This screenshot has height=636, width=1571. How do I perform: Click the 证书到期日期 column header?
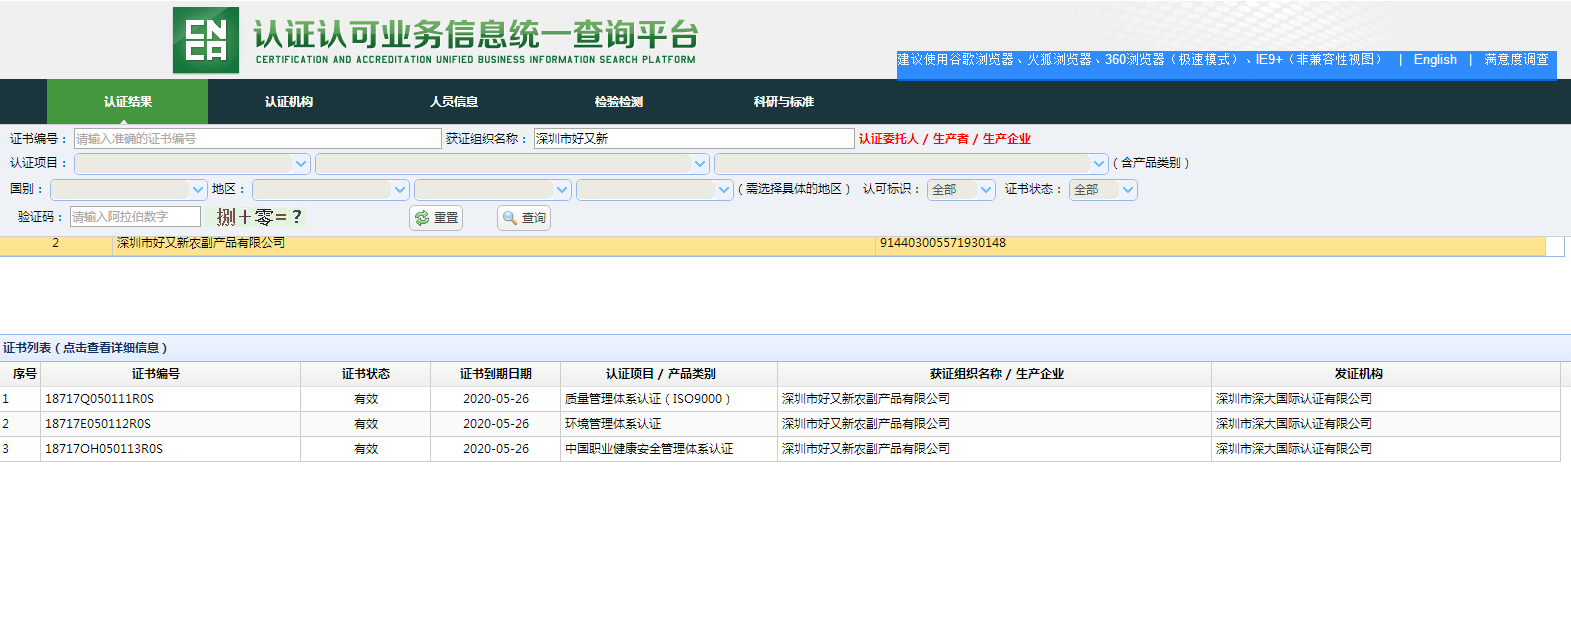(496, 374)
